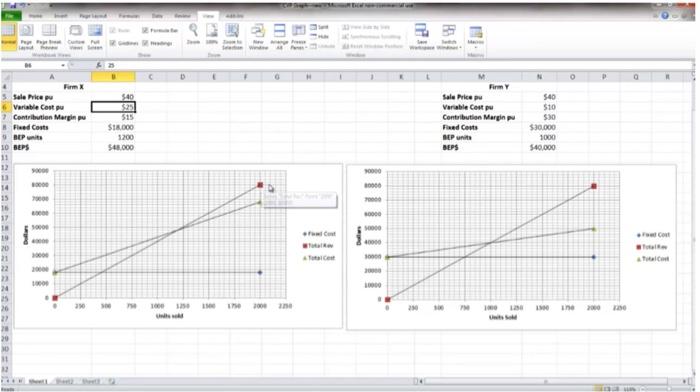Click the Split window button
700x392 pixels.
point(320,27)
